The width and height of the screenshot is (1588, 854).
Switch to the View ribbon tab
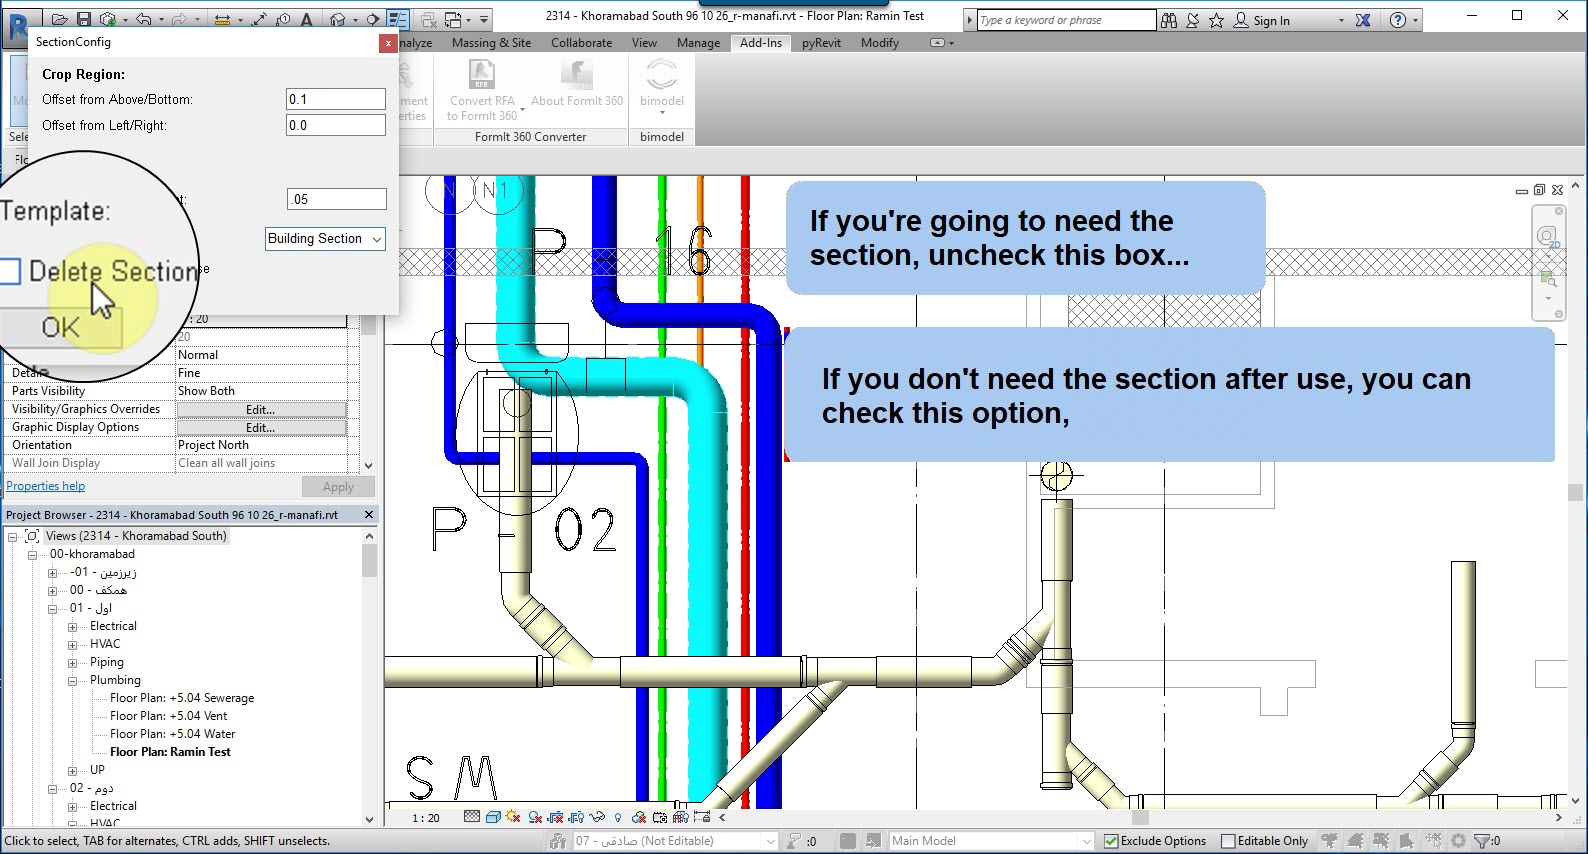tap(644, 43)
